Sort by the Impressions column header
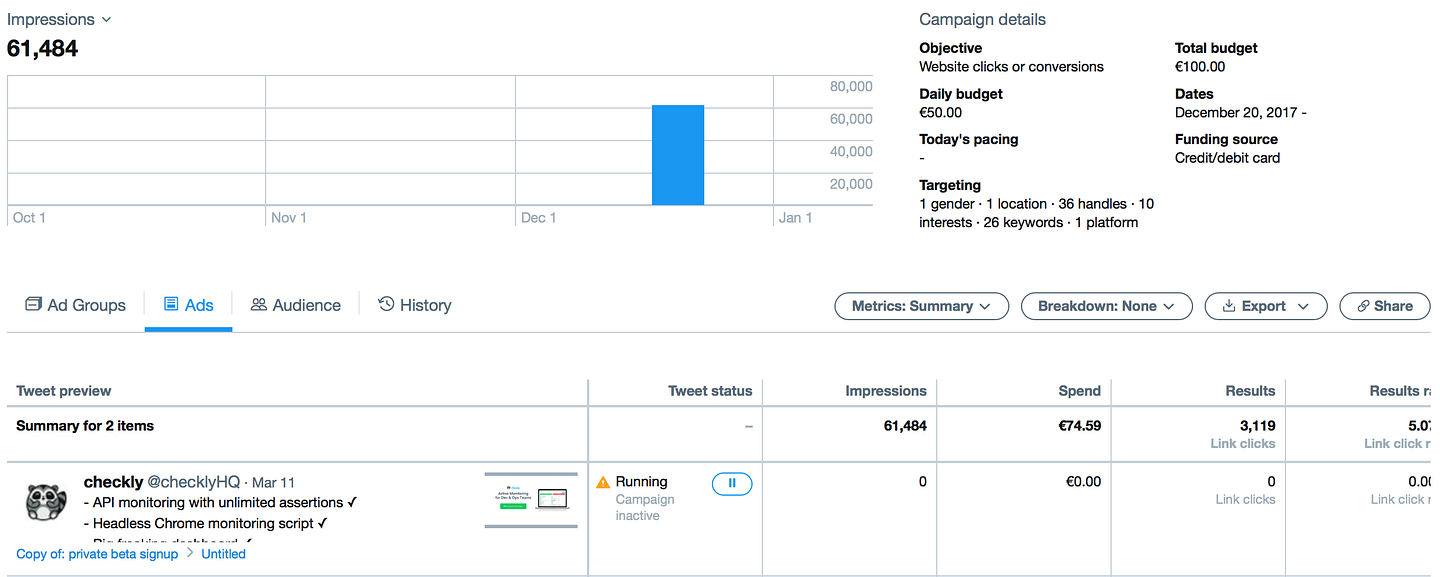1440x577 pixels. [x=886, y=391]
